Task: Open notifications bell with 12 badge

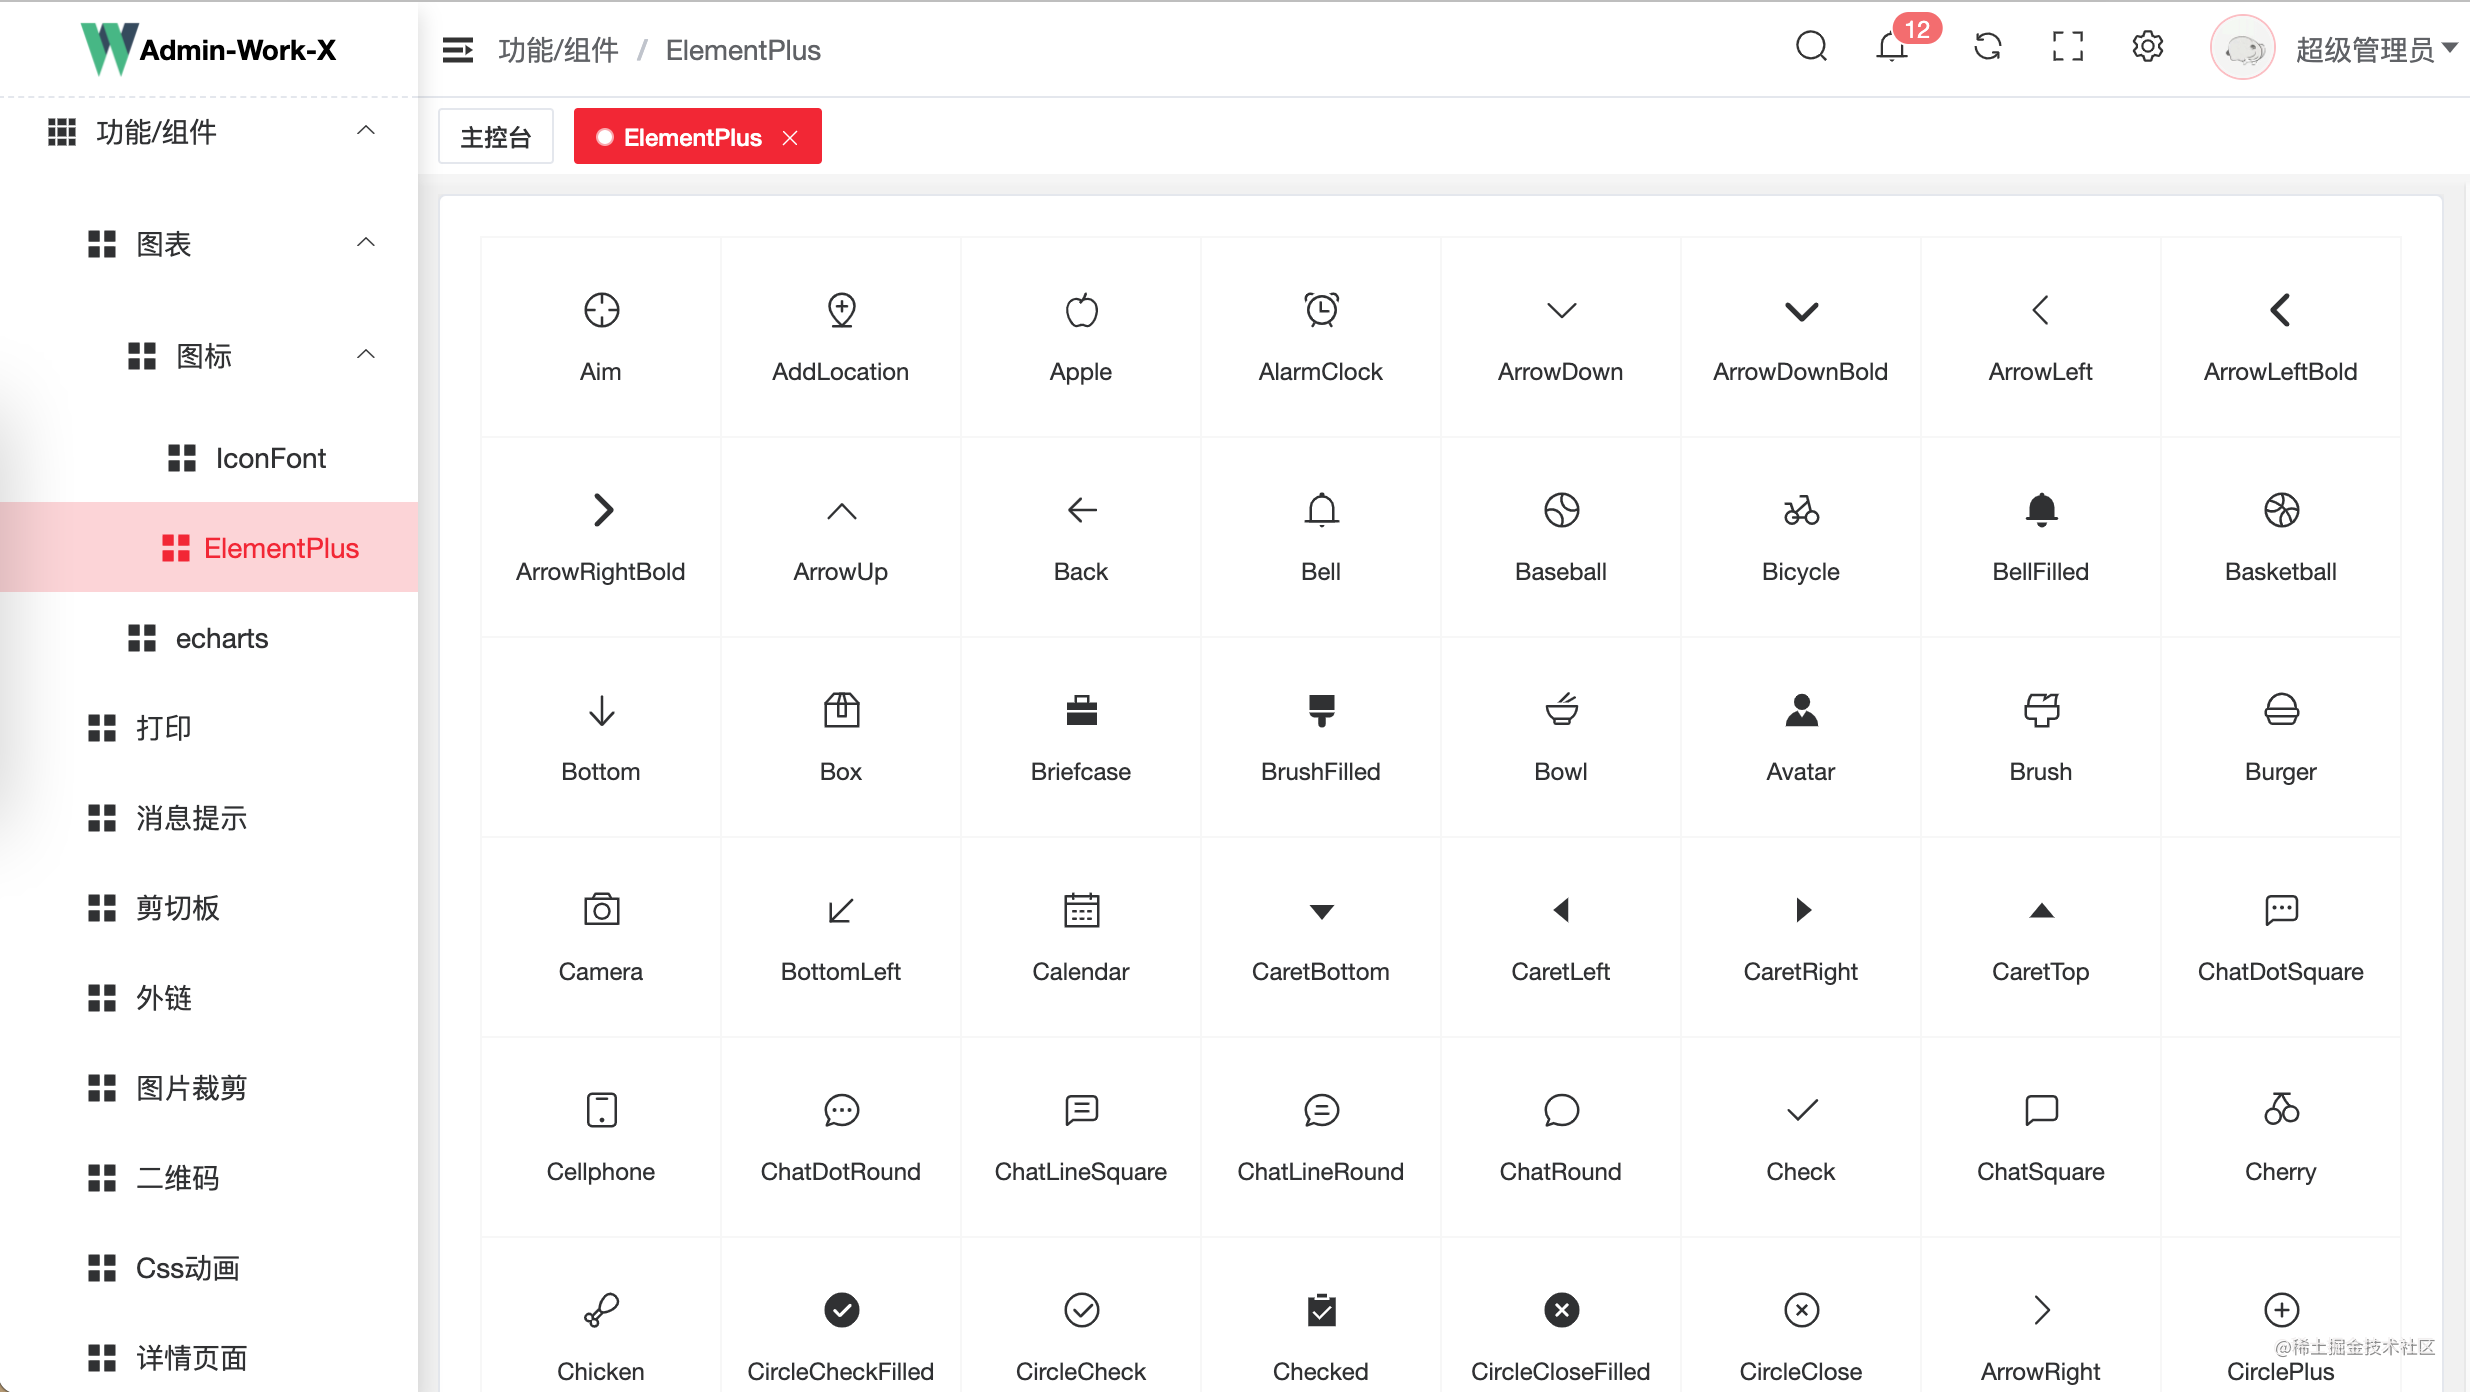Action: (x=1892, y=47)
